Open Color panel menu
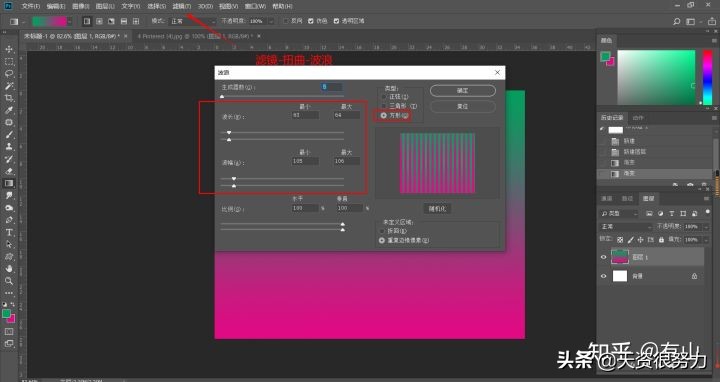Screen dimensions: 720x382 [714, 40]
